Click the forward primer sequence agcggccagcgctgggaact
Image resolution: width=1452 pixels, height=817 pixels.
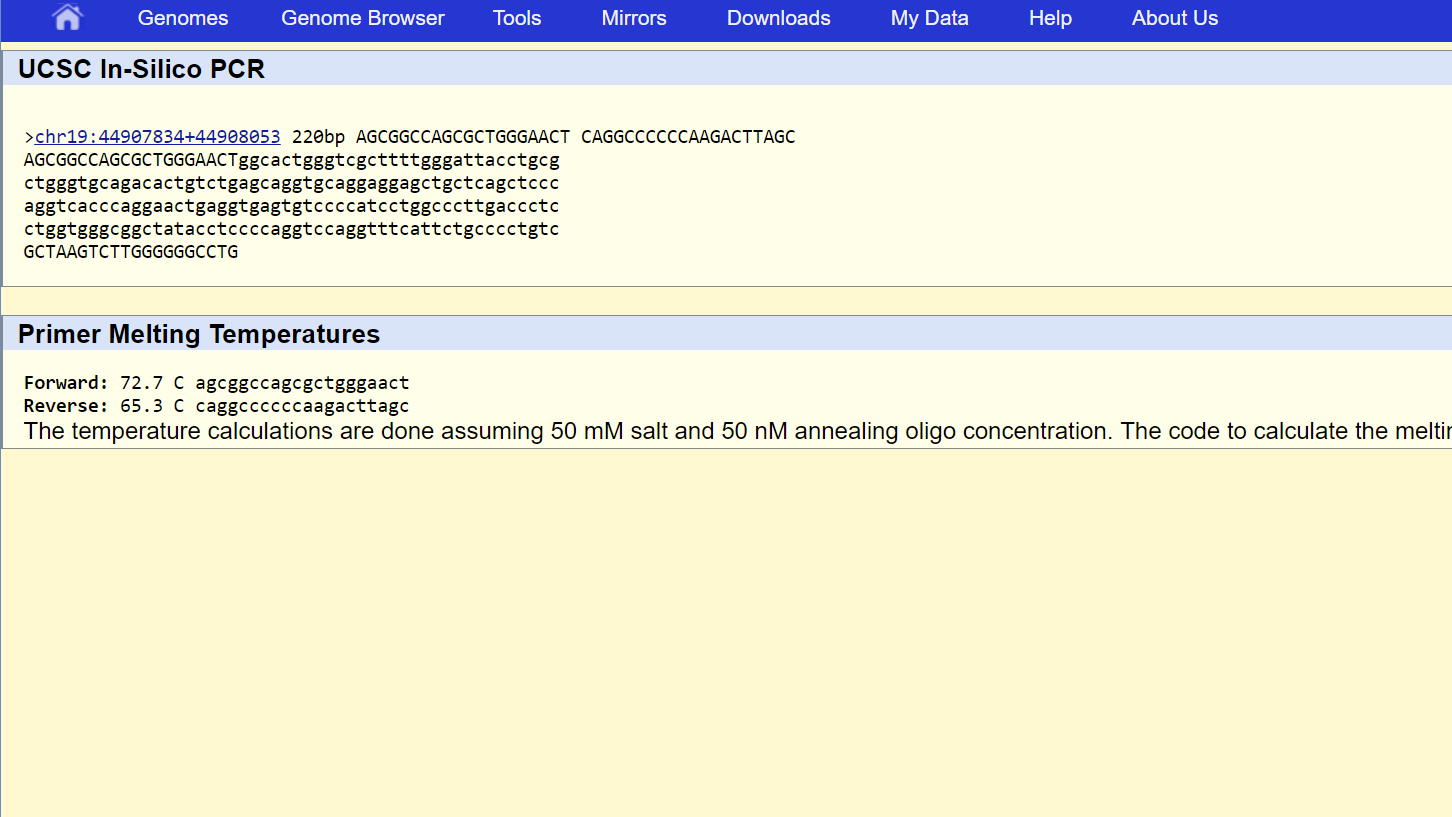(302, 383)
